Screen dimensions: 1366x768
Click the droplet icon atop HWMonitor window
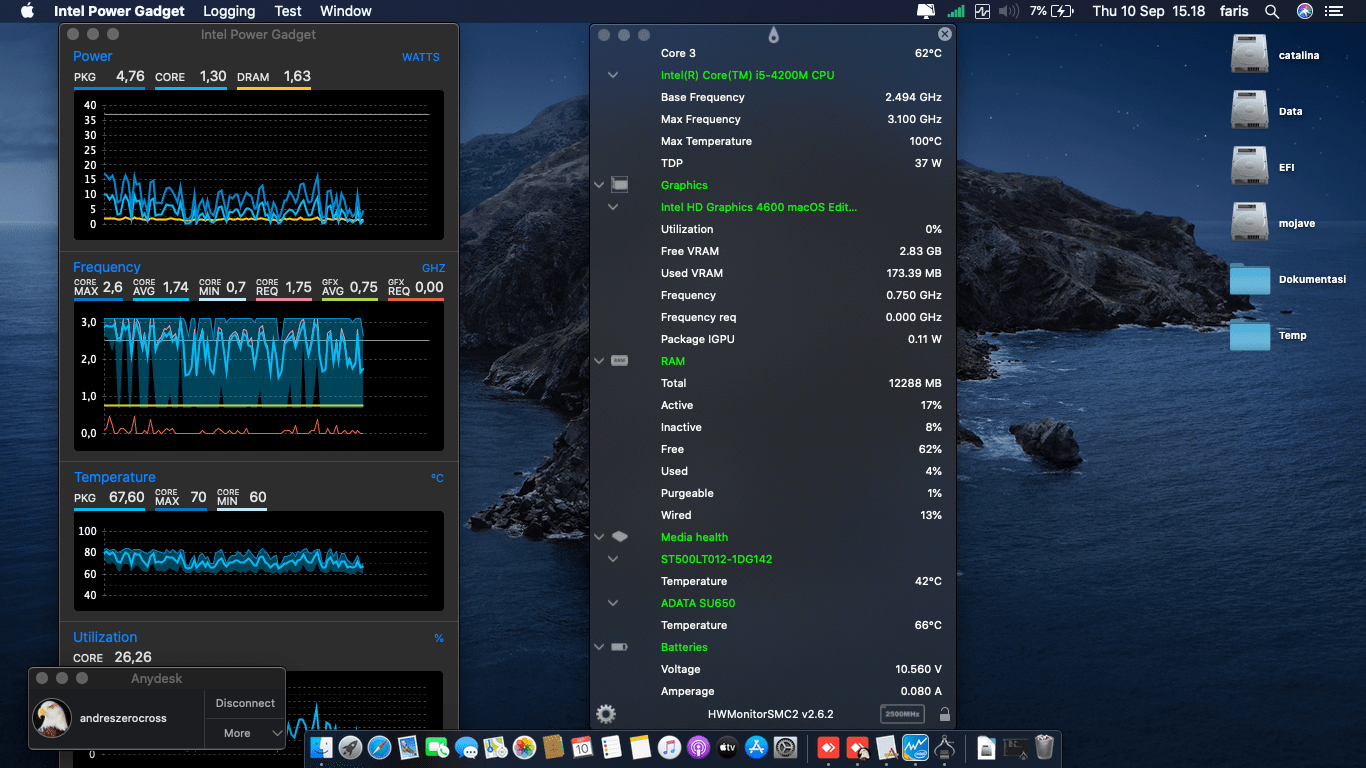pos(773,35)
